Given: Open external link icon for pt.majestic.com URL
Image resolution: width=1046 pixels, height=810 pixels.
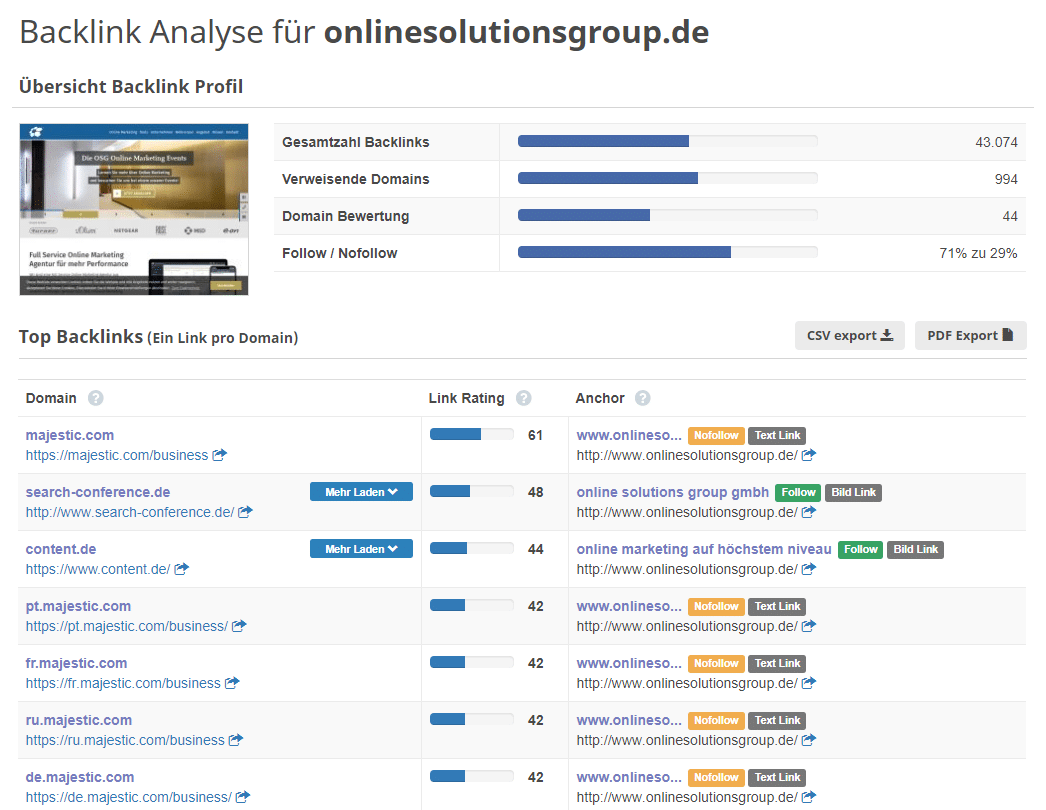Looking at the screenshot, I should pos(239,626).
